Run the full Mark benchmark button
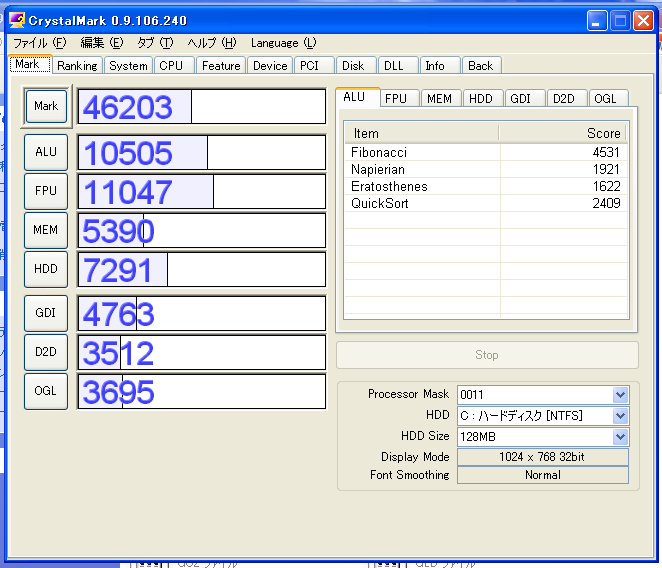This screenshot has height=568, width=662. pos(46,106)
